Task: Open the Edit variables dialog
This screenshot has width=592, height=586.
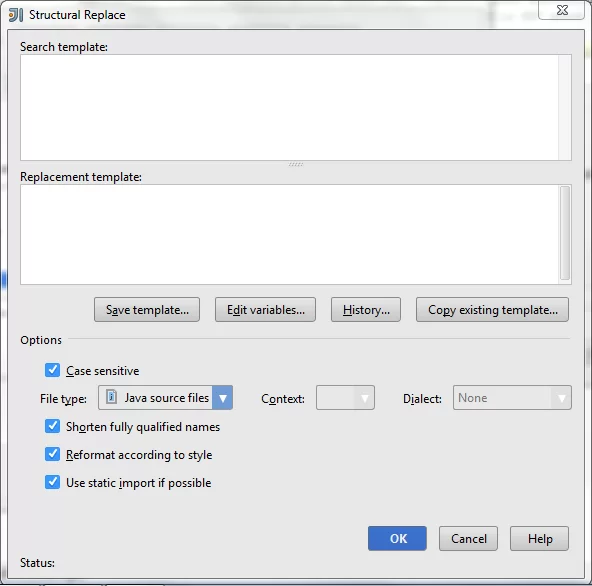Action: [265, 310]
